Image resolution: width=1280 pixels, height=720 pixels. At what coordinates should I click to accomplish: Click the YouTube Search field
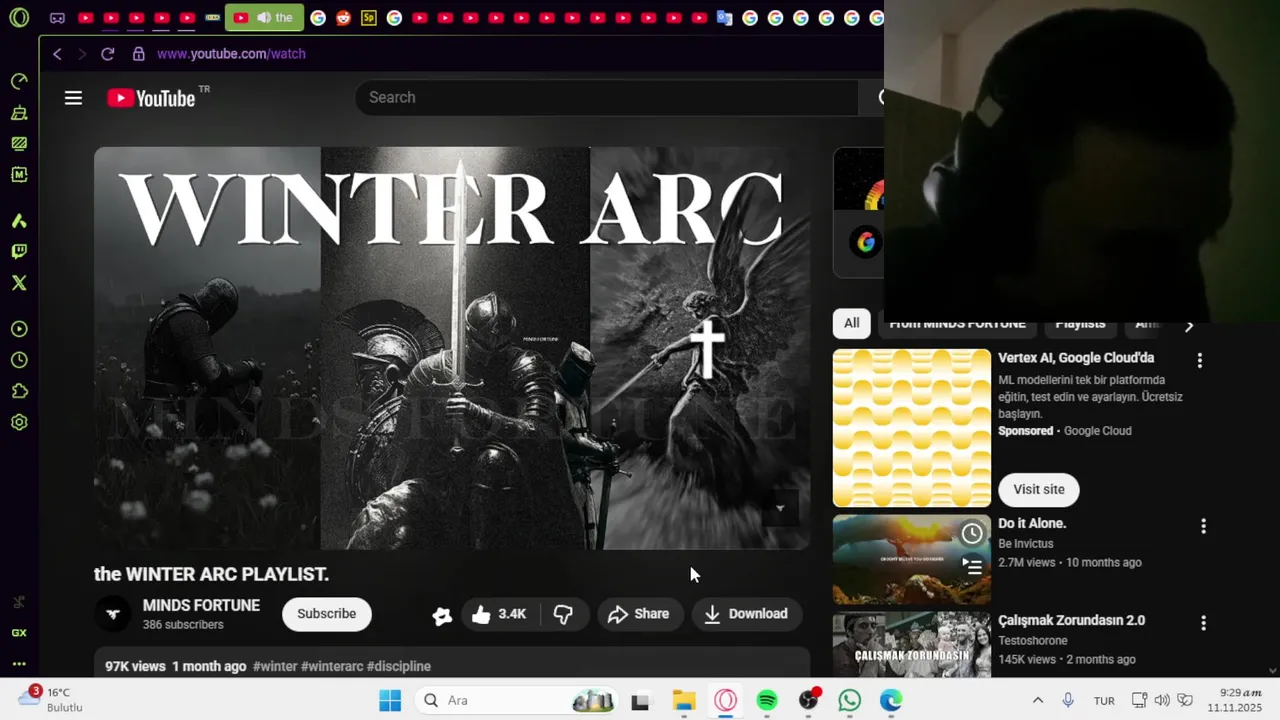click(x=606, y=97)
